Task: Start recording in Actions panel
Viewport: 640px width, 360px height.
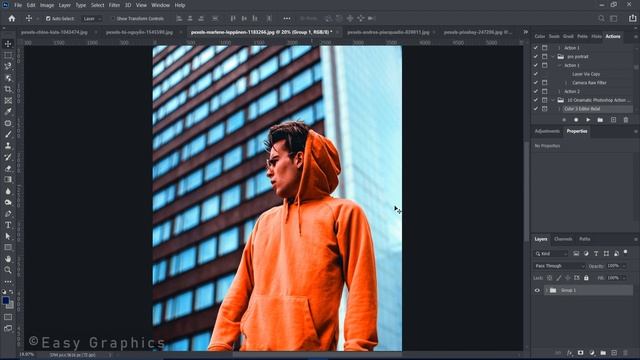Action: point(576,120)
